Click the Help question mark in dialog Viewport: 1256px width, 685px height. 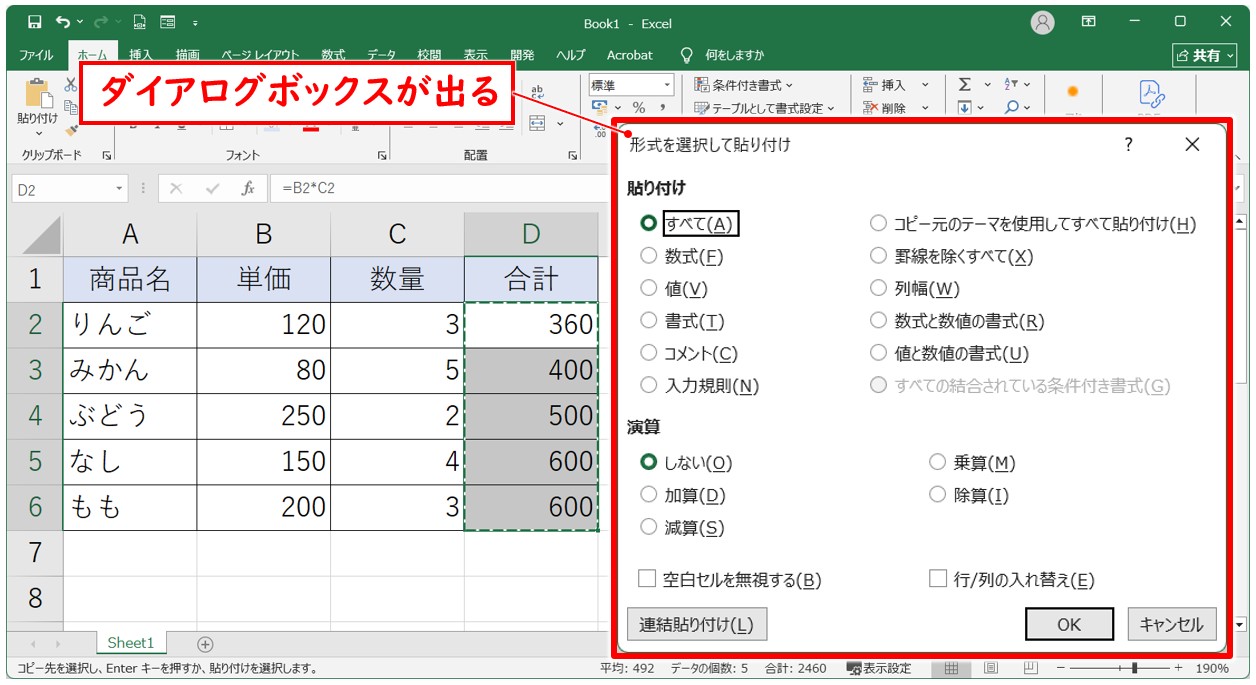tap(1128, 145)
